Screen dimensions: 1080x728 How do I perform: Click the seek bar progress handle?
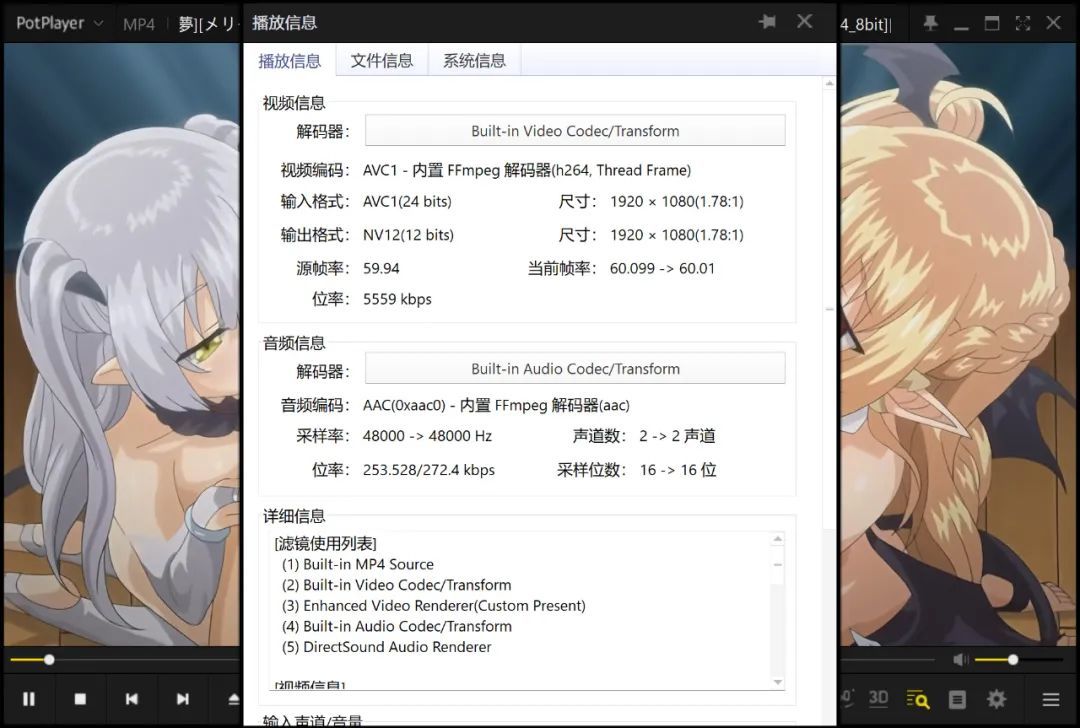pyautogui.click(x=48, y=659)
